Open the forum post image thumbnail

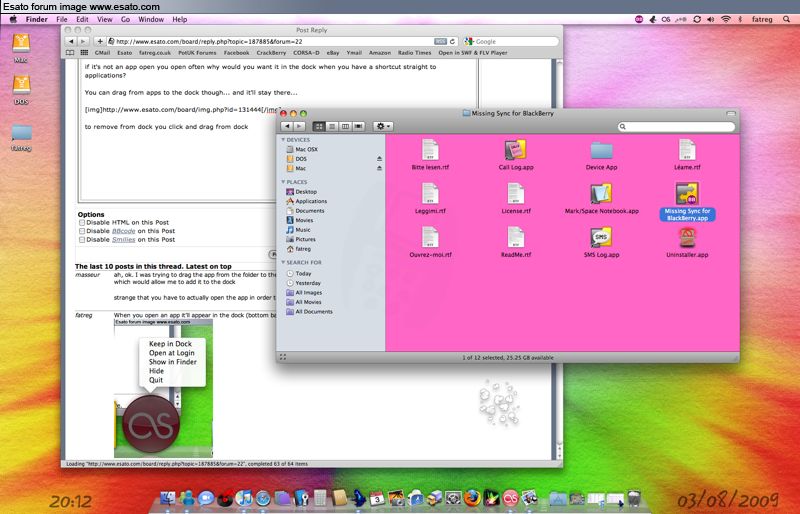tap(163, 388)
